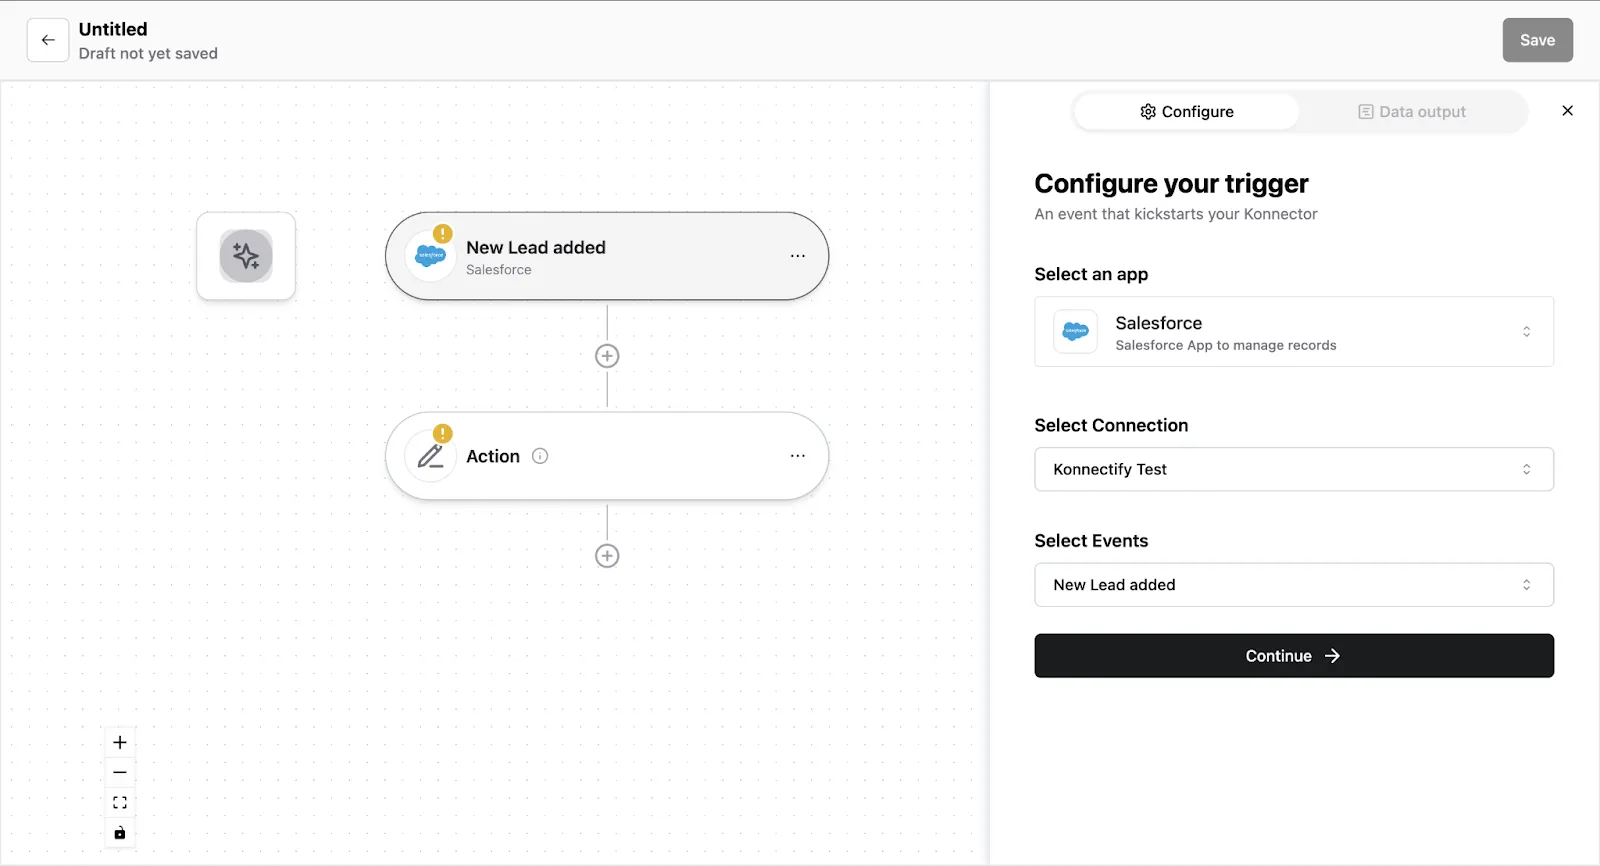Expand the Select an app dropdown
Image resolution: width=1600 pixels, height=866 pixels.
(x=1294, y=332)
